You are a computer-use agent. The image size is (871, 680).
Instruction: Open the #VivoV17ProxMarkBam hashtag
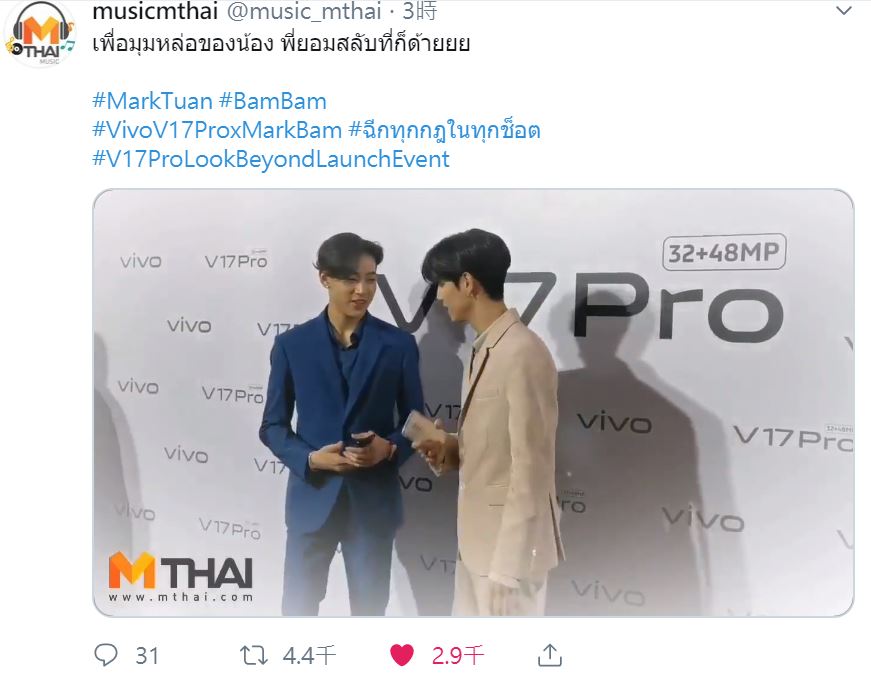click(217, 130)
